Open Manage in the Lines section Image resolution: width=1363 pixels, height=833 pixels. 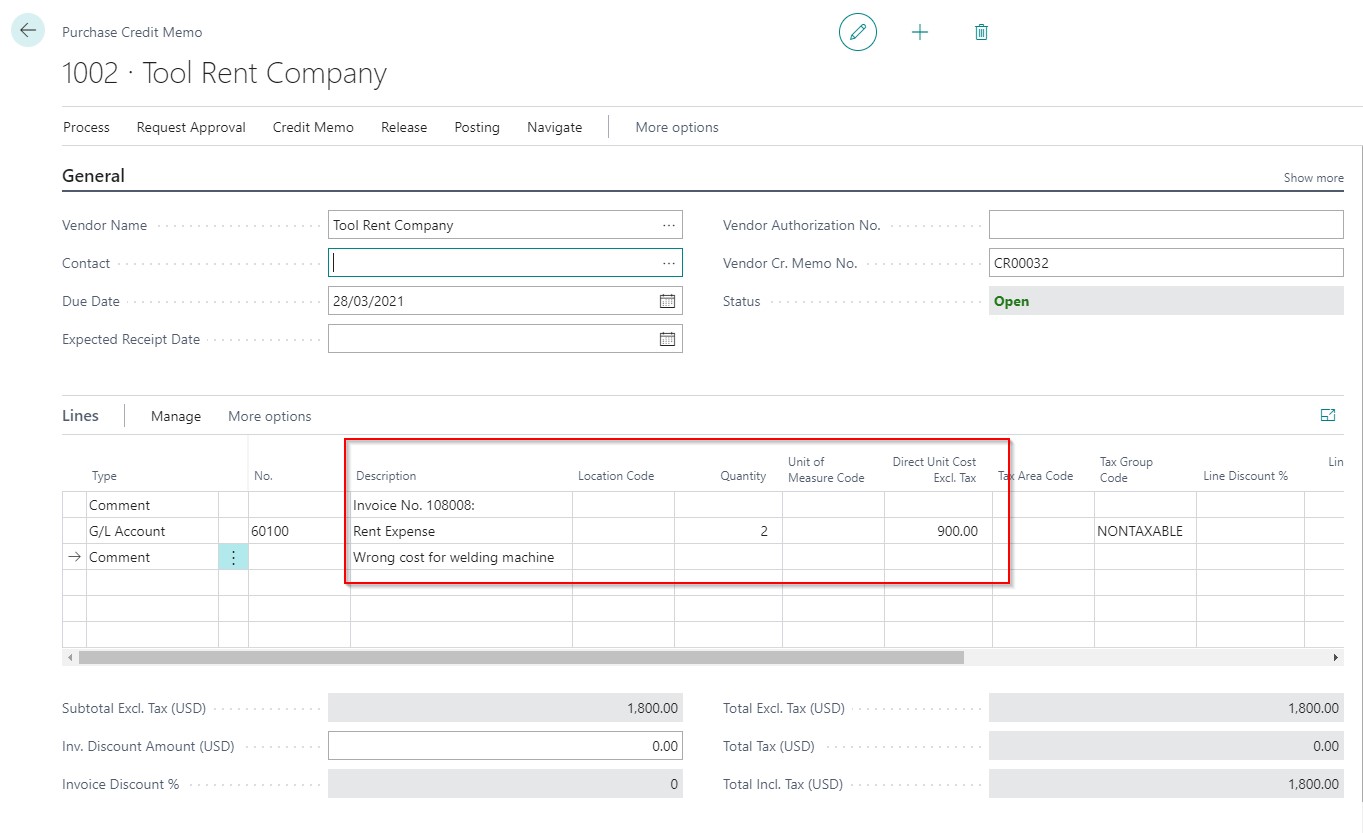176,416
